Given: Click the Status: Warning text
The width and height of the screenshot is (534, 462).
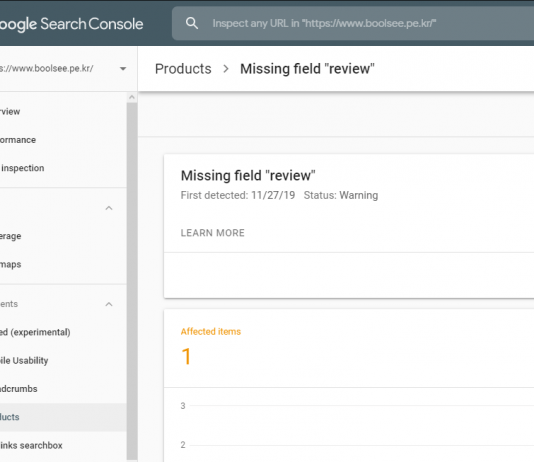Looking at the screenshot, I should click(341, 195).
